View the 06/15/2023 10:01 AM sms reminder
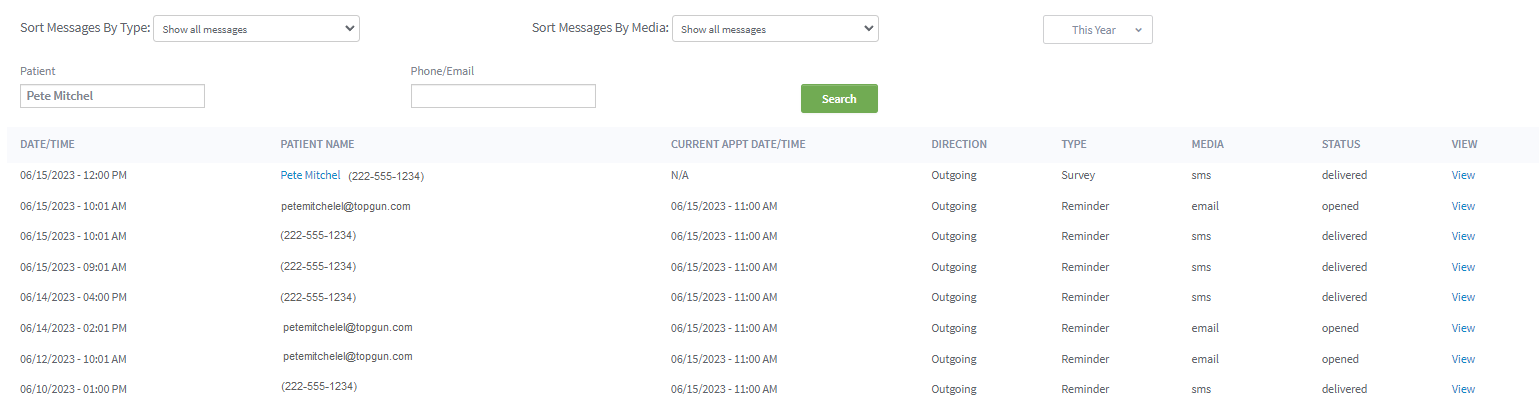Viewport: 1539px width, 403px height. [x=1463, y=236]
